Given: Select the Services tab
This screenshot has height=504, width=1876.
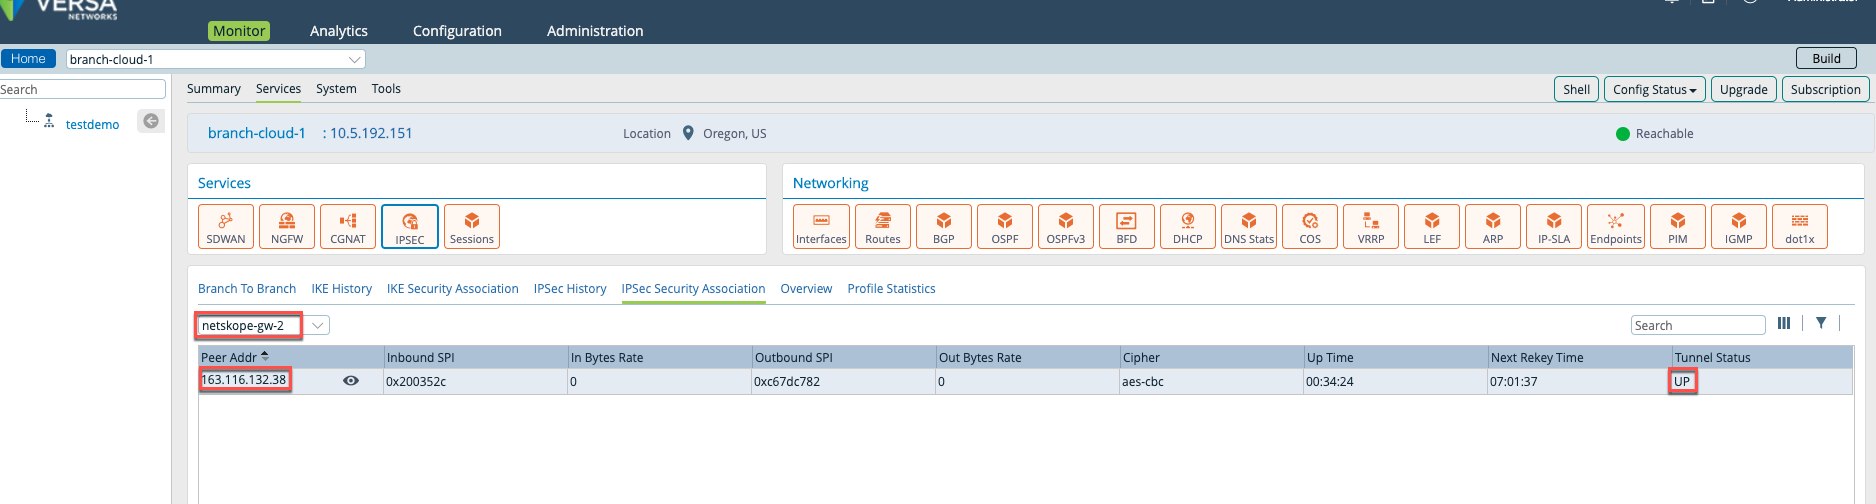Looking at the screenshot, I should coord(278,89).
